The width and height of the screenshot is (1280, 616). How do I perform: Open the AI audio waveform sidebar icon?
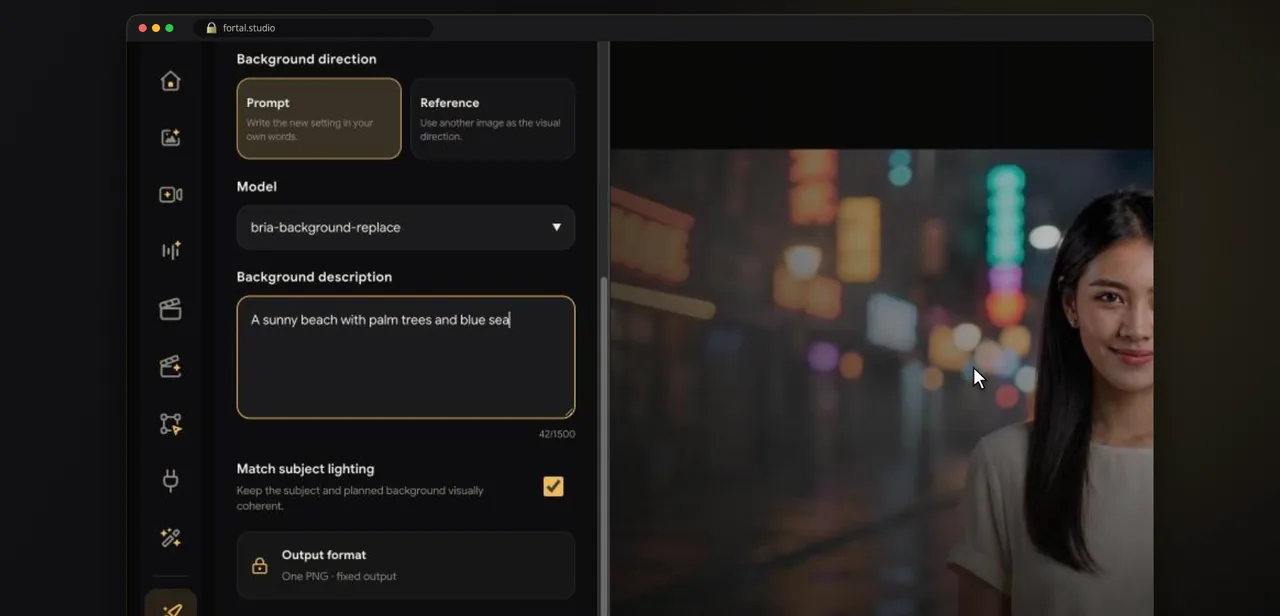click(x=171, y=251)
